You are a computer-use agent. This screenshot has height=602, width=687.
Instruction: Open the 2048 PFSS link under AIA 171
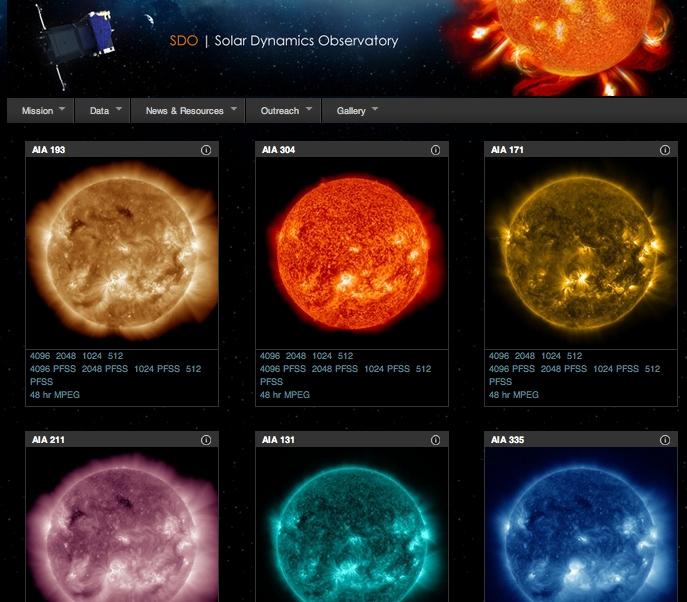(x=564, y=369)
